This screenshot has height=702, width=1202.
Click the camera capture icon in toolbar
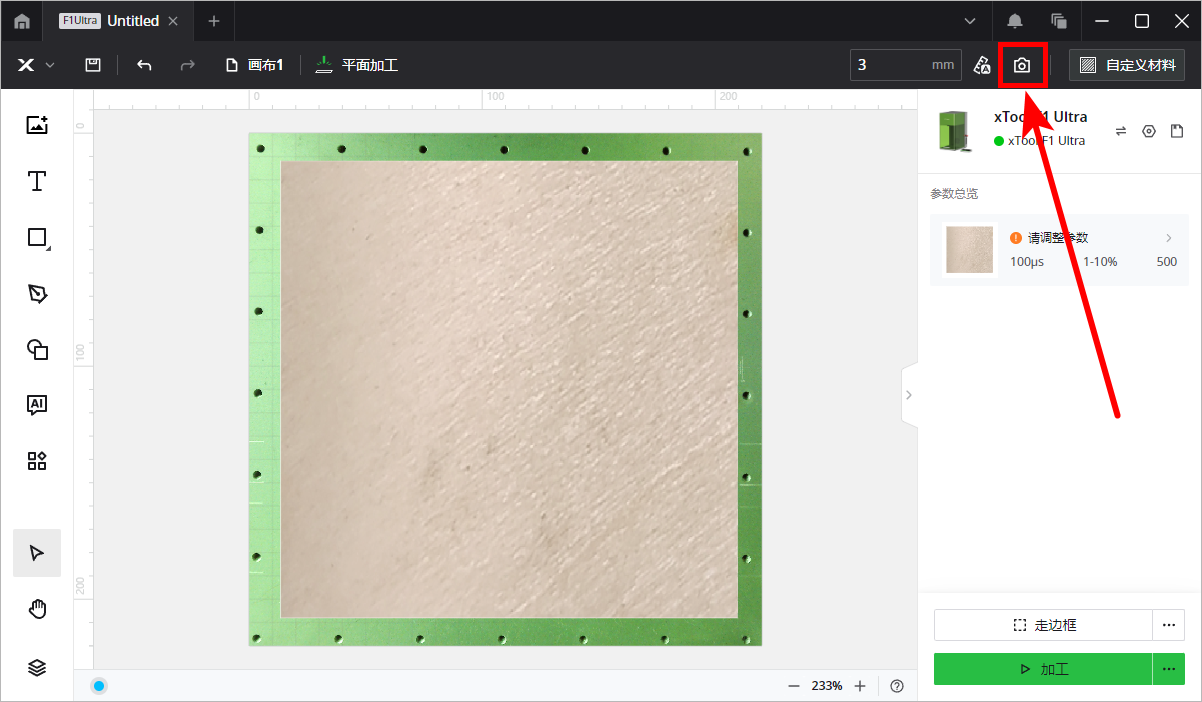pyautogui.click(x=1021, y=65)
